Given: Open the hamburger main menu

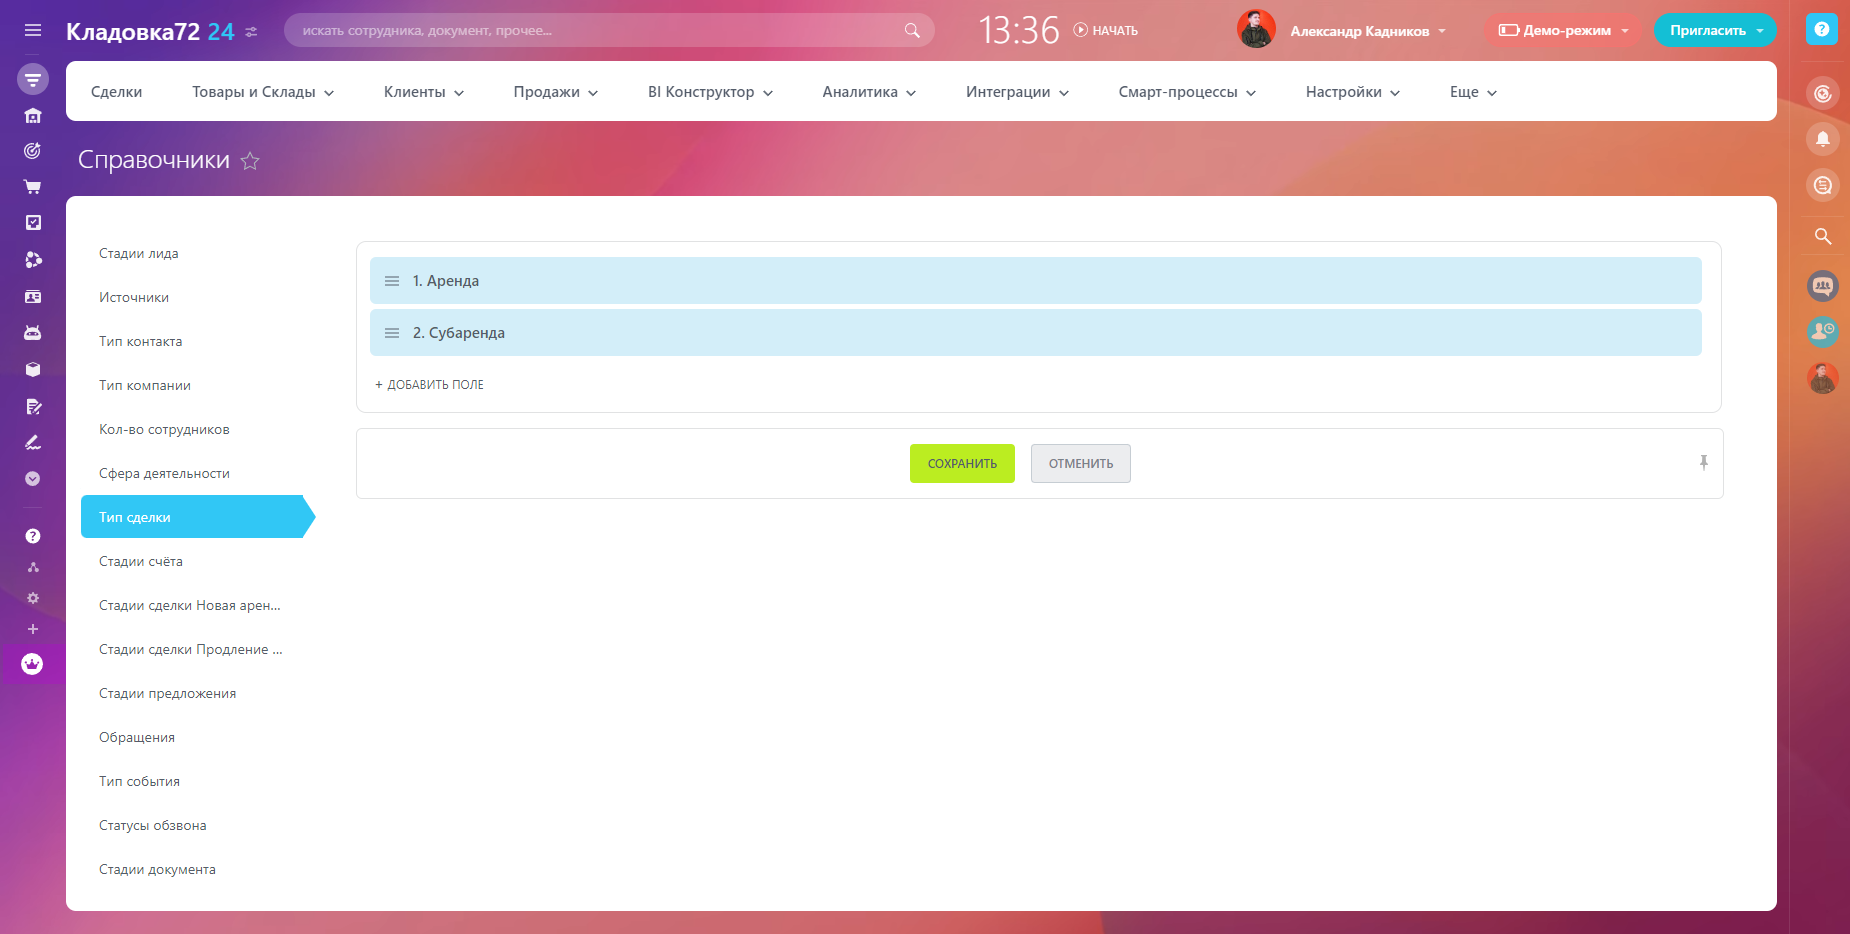Looking at the screenshot, I should click(33, 30).
